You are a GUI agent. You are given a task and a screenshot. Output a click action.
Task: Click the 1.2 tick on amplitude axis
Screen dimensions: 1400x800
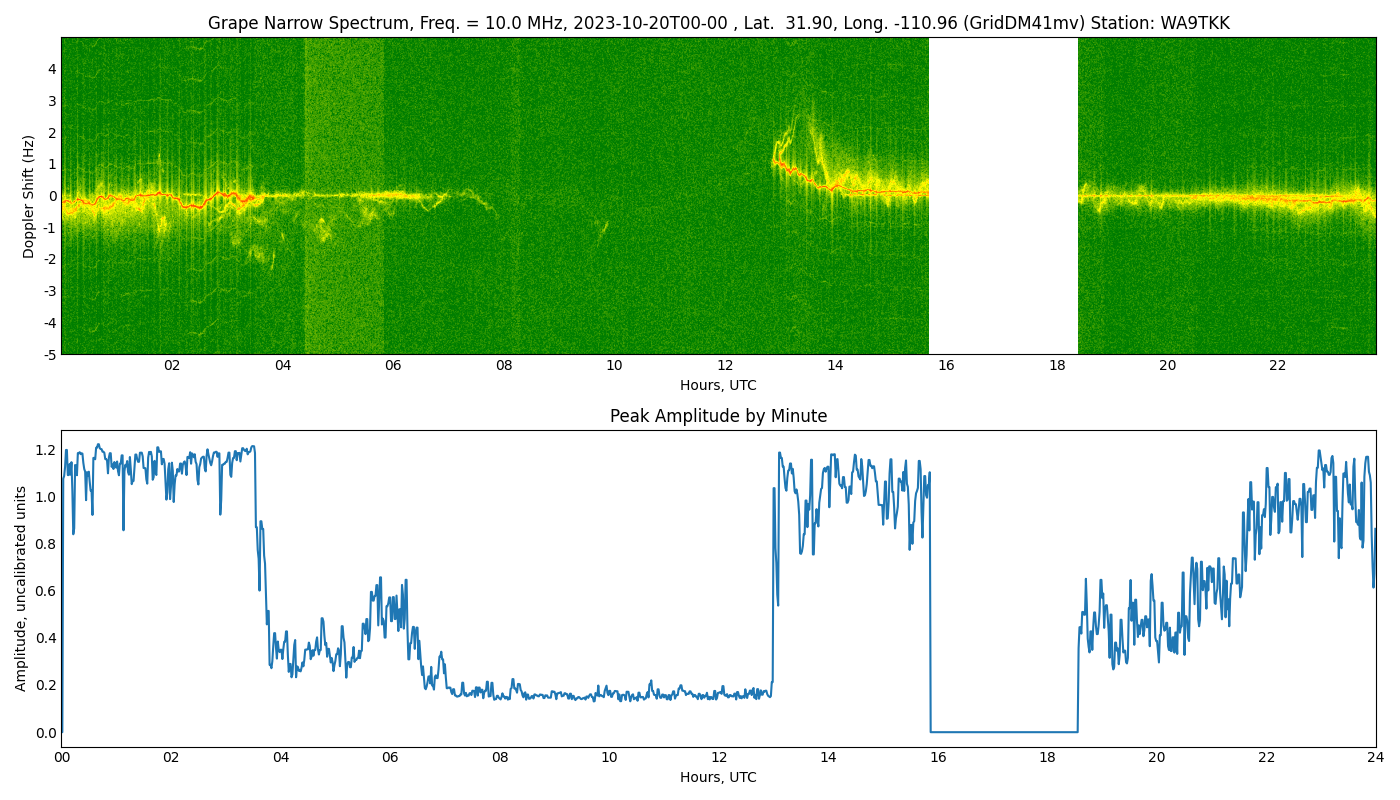pos(45,450)
